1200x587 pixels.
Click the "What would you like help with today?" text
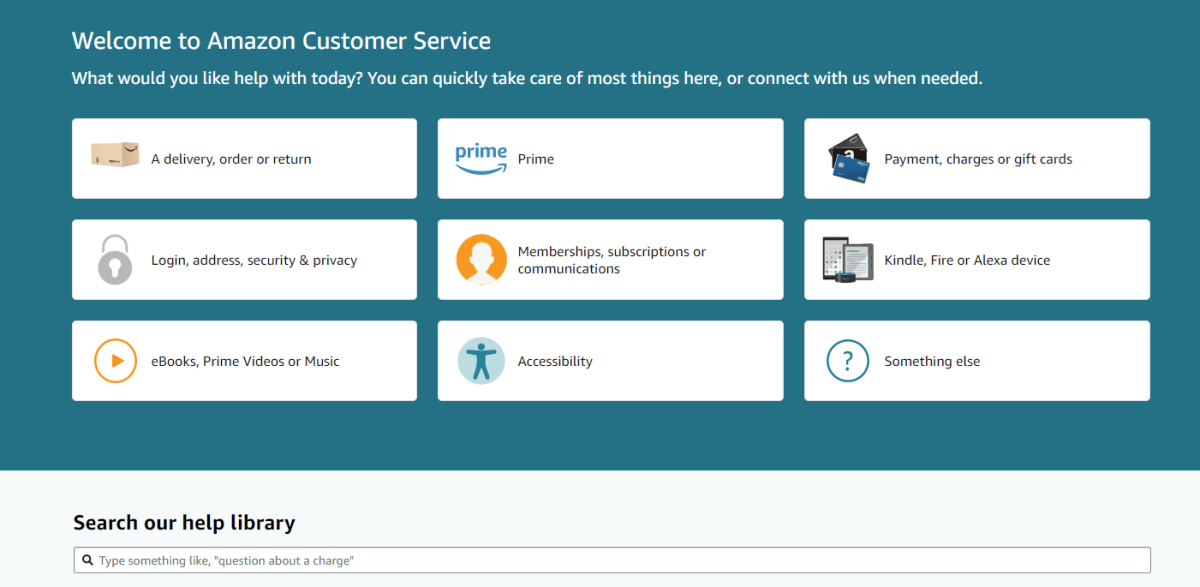tap(217, 78)
